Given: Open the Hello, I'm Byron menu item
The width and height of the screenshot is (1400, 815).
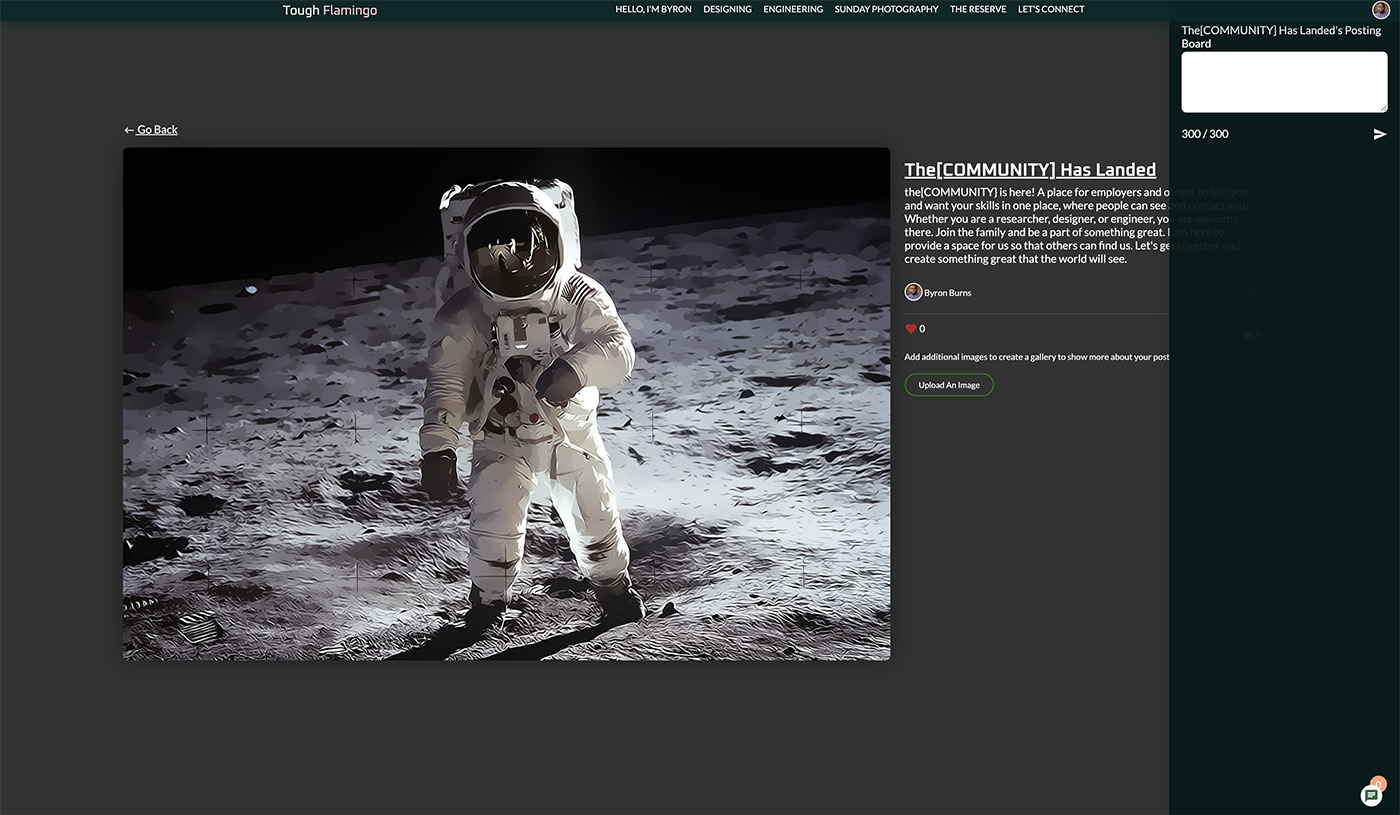Looking at the screenshot, I should click(653, 10).
